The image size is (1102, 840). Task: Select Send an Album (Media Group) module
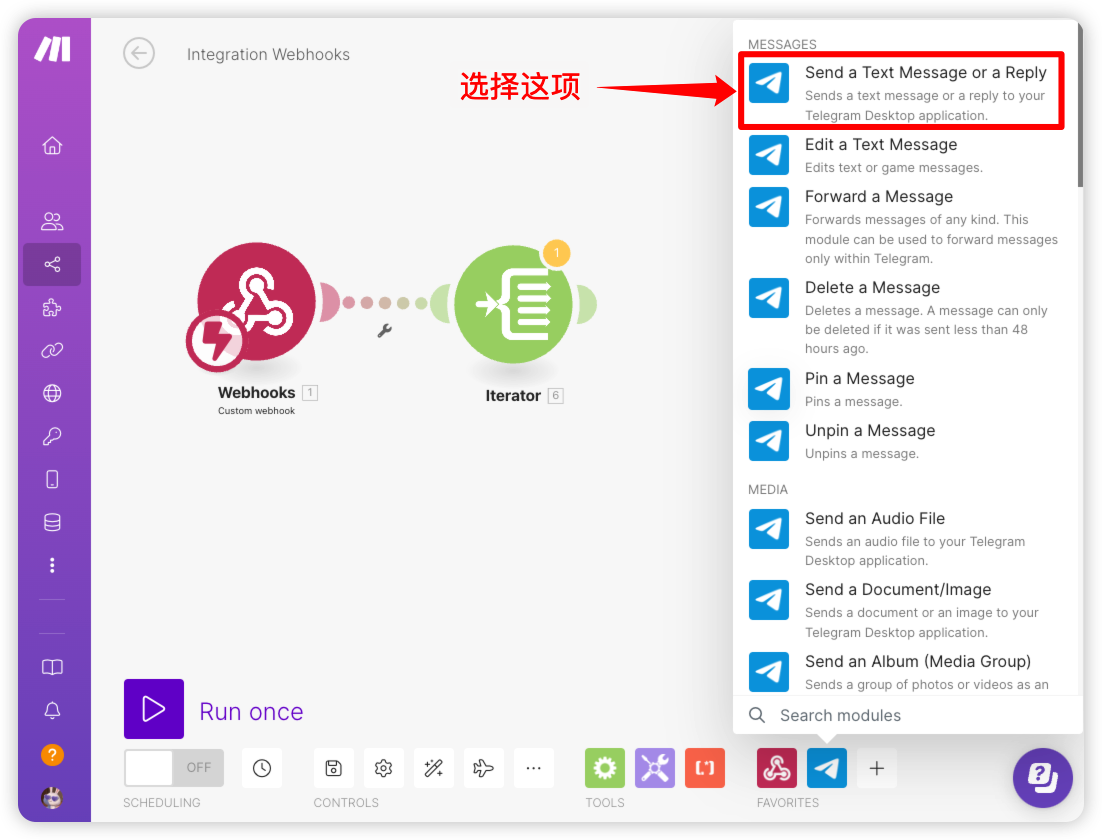pyautogui.click(x=902, y=672)
